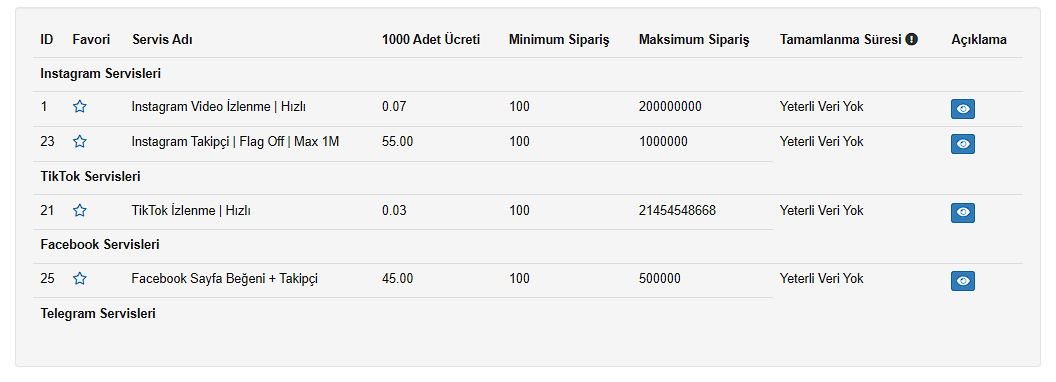
Task: Click the Minimum Sipariş column header
Action: click(x=559, y=40)
